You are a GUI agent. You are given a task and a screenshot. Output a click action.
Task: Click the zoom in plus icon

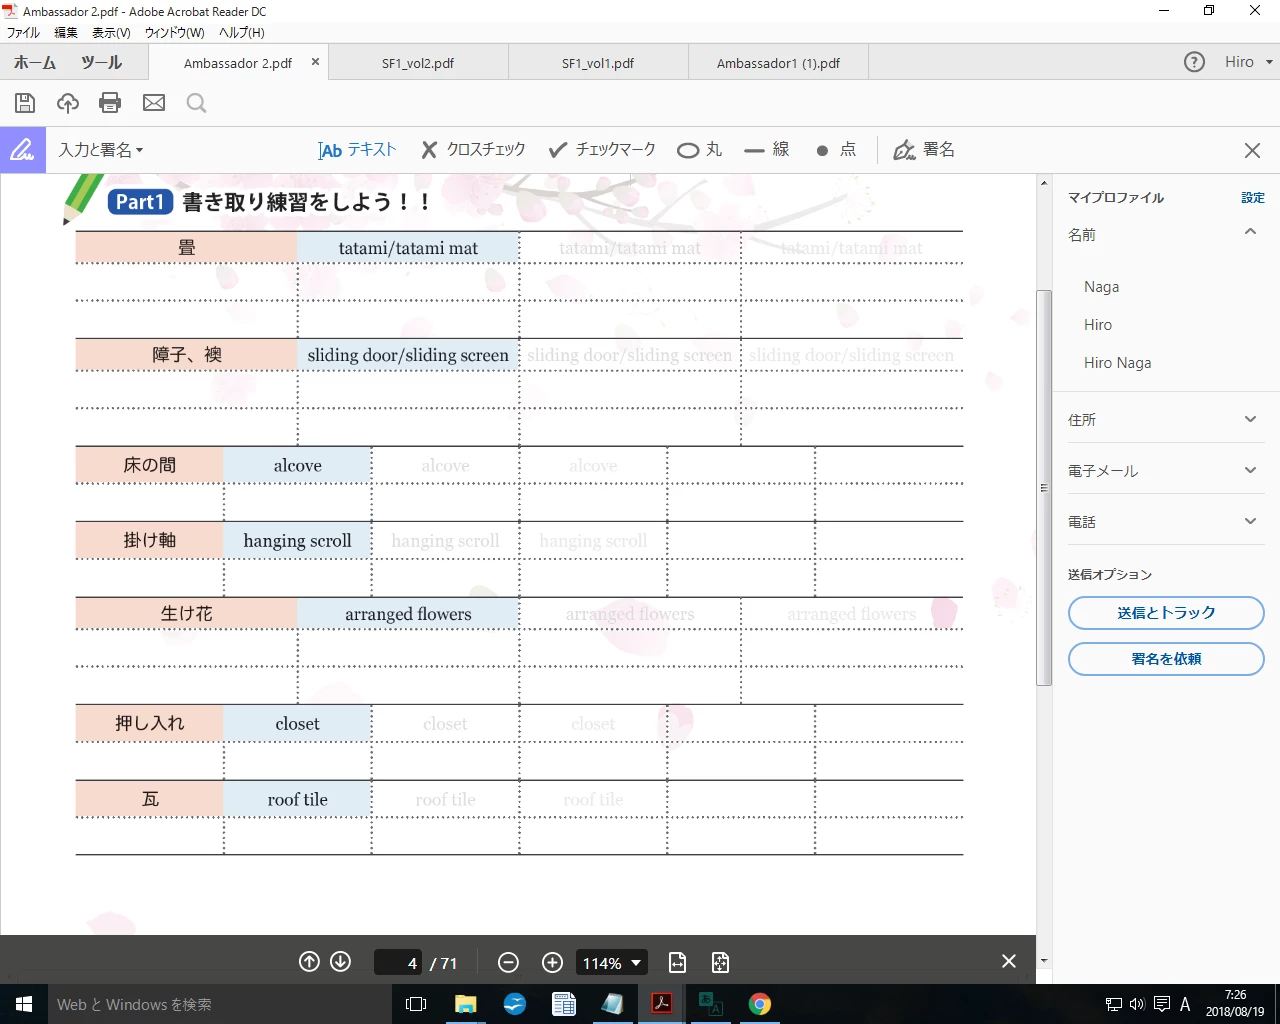(x=552, y=962)
